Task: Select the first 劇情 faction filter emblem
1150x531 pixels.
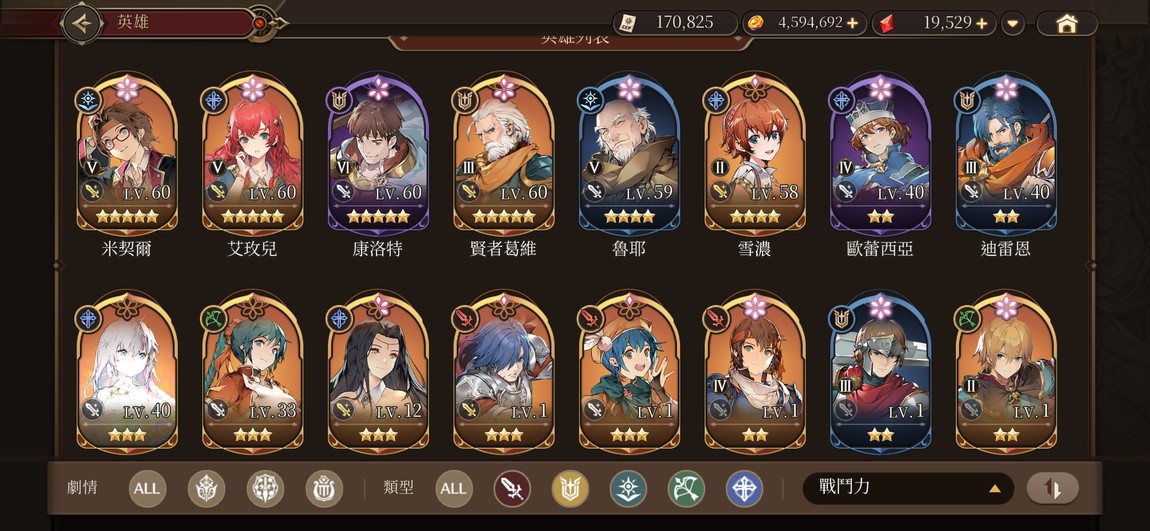Action: tap(206, 489)
